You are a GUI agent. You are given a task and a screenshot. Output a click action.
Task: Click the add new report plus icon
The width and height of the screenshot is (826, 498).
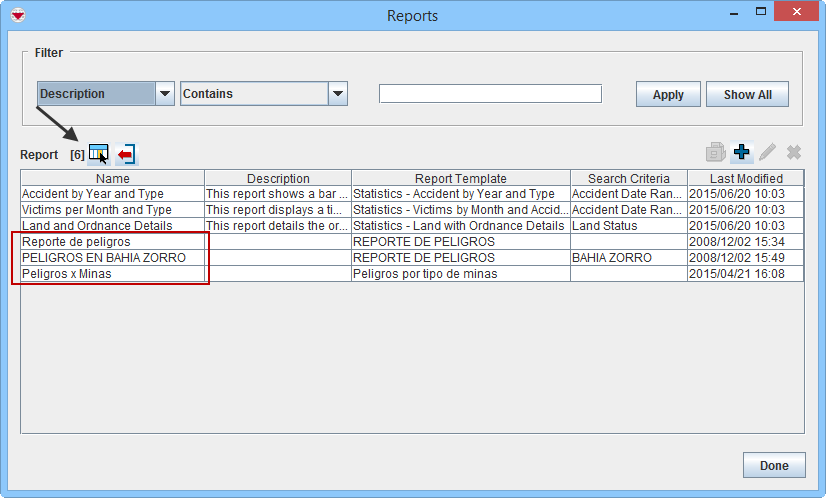point(741,152)
